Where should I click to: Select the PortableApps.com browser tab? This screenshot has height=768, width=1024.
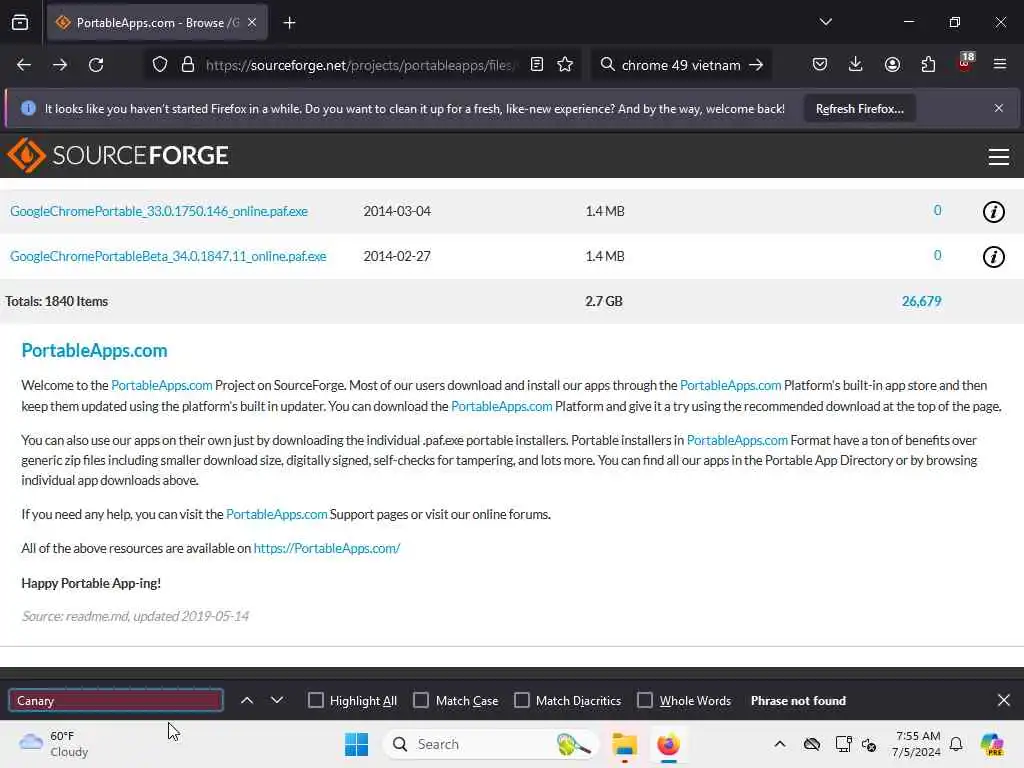tap(157, 23)
